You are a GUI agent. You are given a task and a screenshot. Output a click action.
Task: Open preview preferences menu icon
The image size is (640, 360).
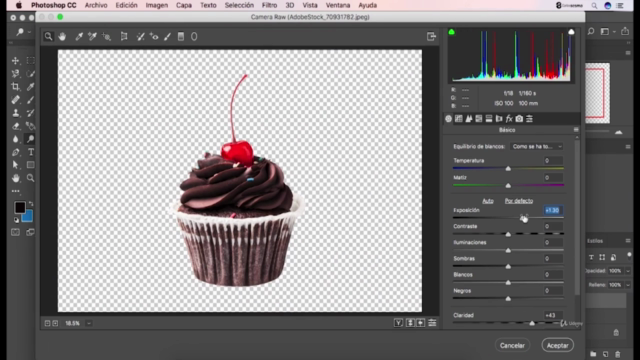click(x=432, y=323)
